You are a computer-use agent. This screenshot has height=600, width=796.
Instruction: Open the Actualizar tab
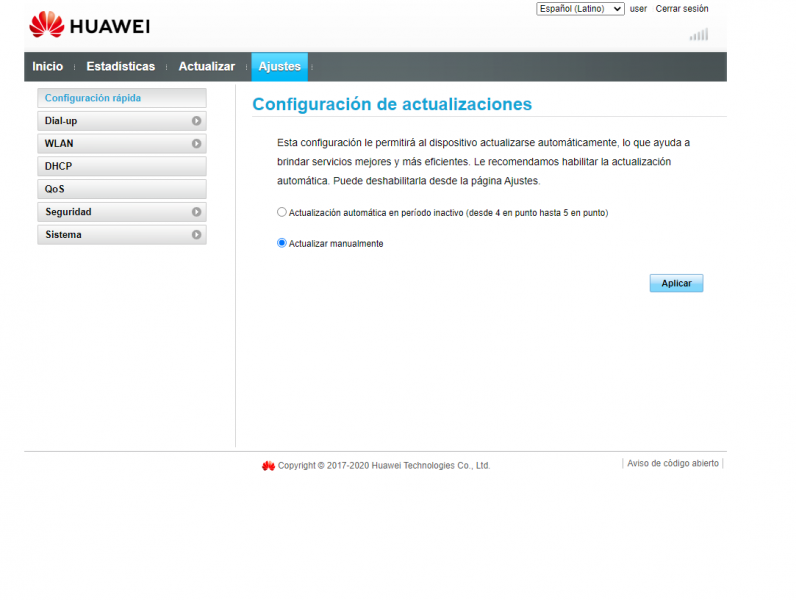206,67
